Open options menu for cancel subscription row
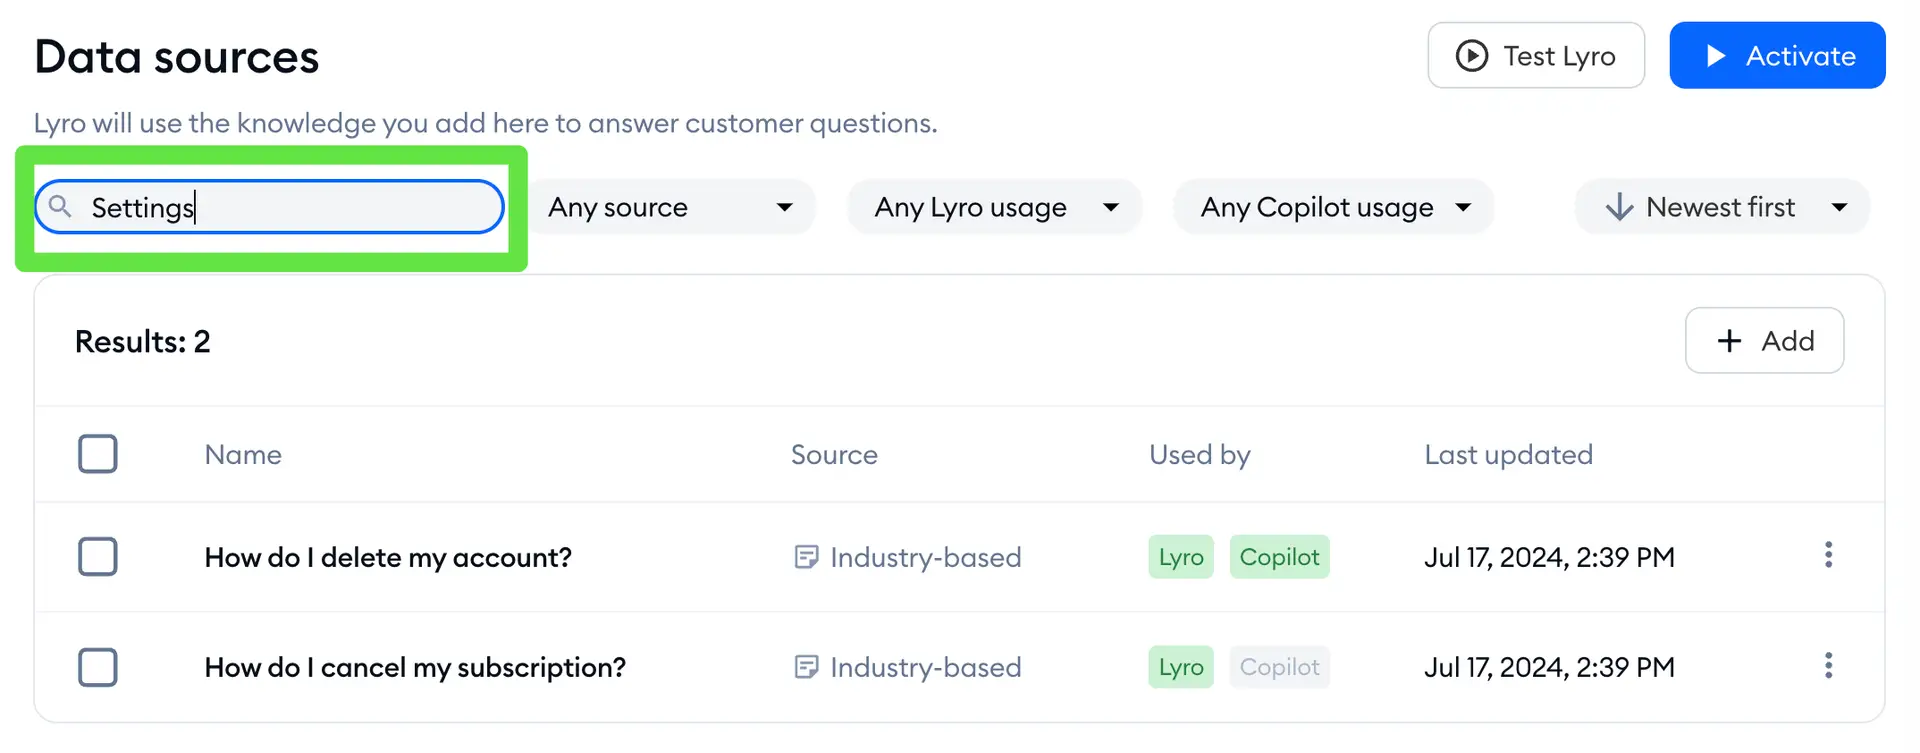The image size is (1920, 753). pos(1828,666)
